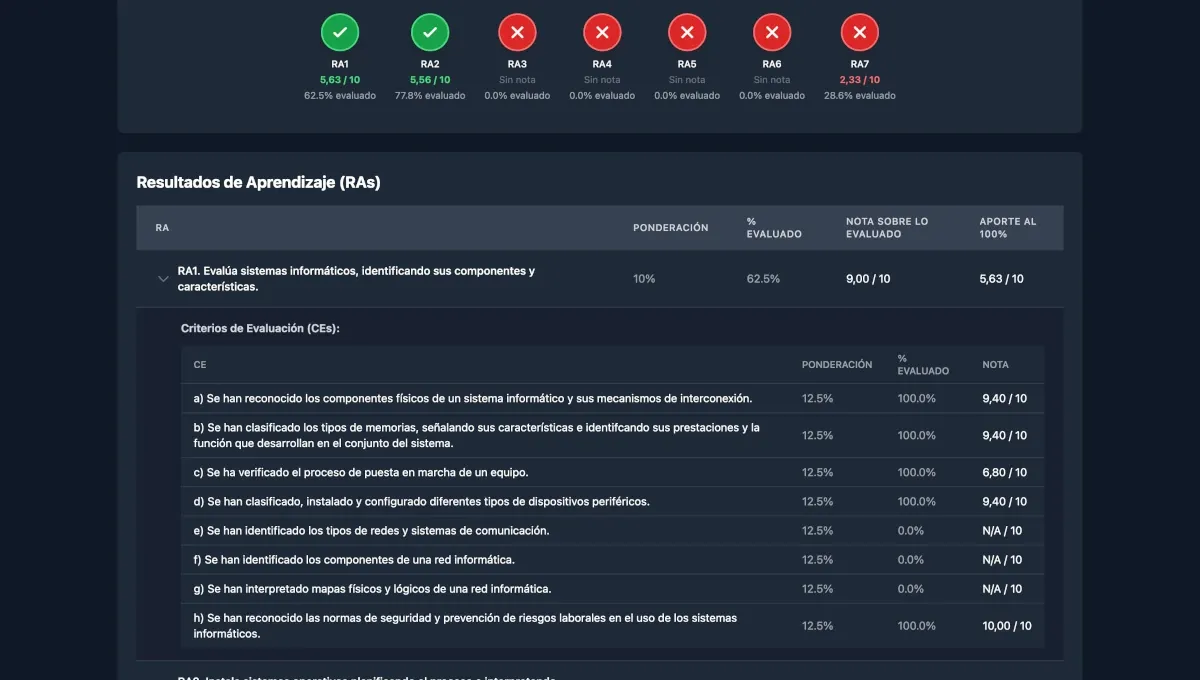Click the red X icon above RA7
Image resolution: width=1200 pixels, height=680 pixels.
coord(859,31)
